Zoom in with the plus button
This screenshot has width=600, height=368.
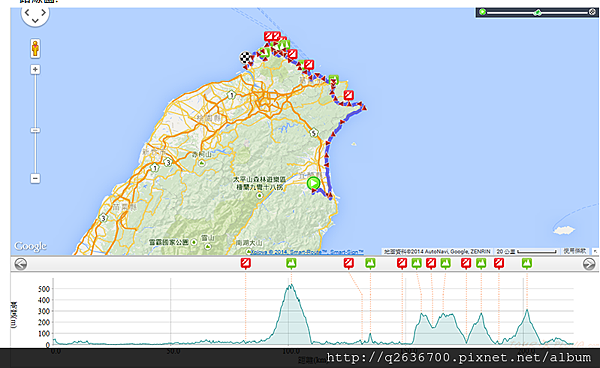point(35,69)
